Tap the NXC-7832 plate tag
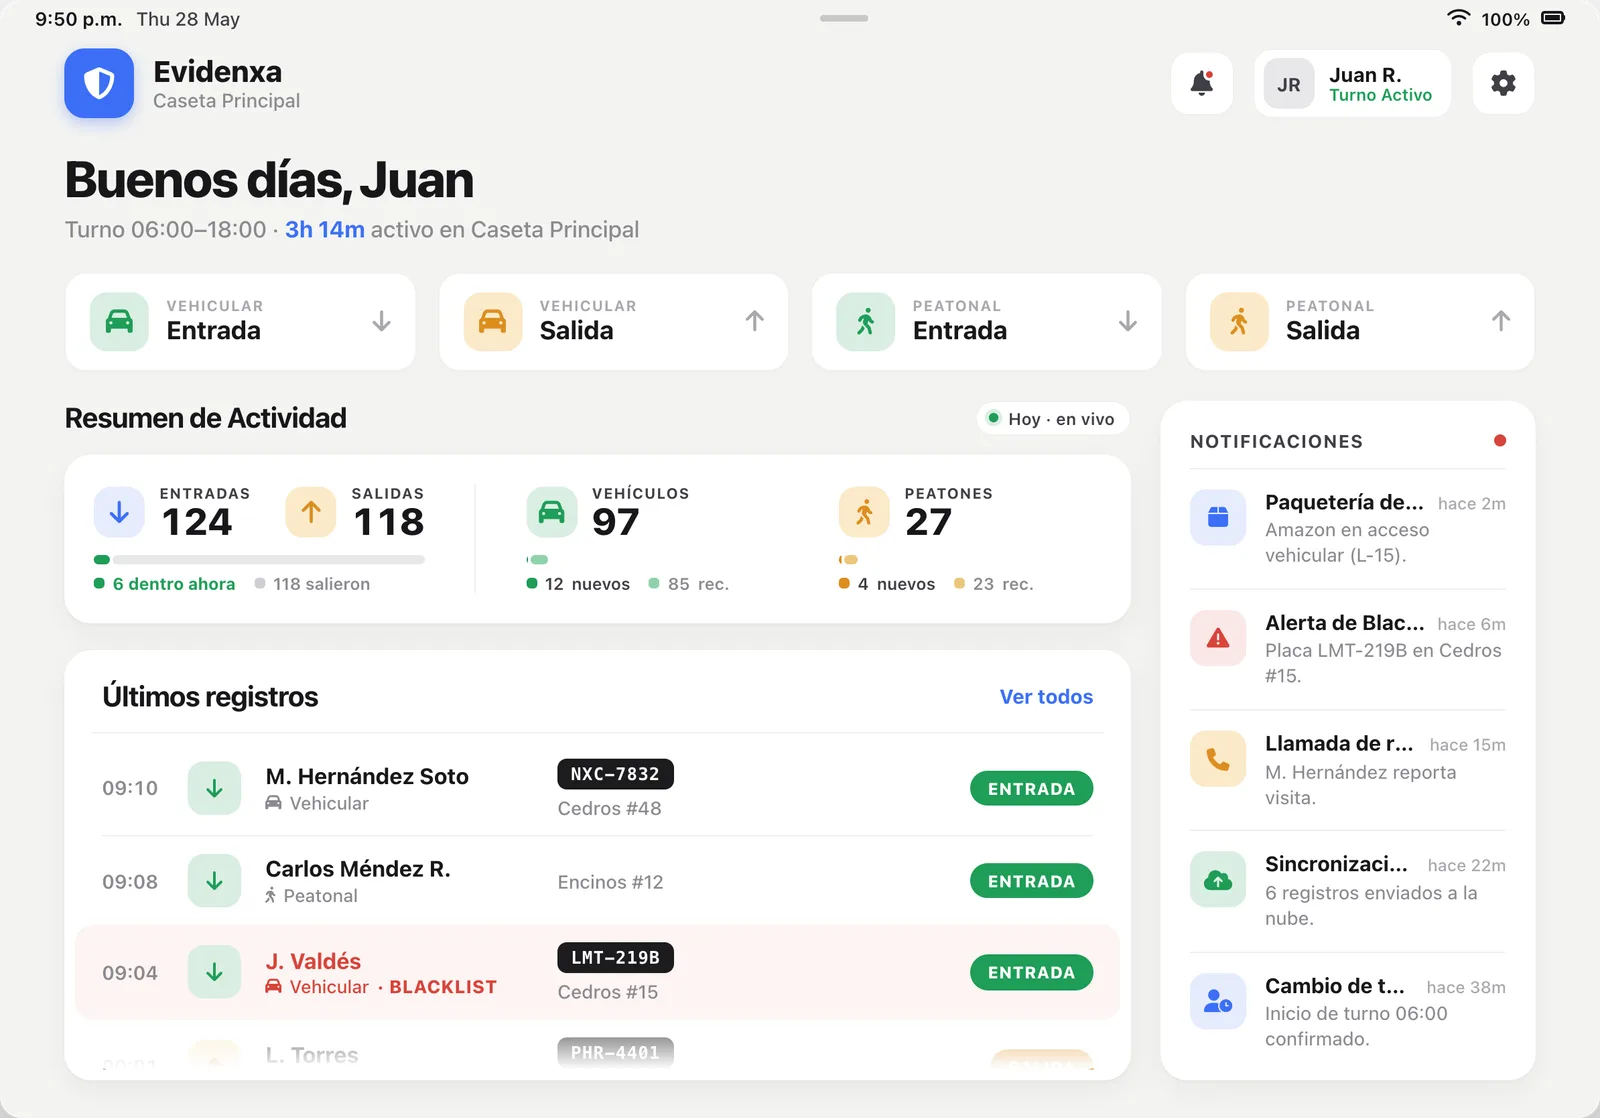 [x=615, y=774]
